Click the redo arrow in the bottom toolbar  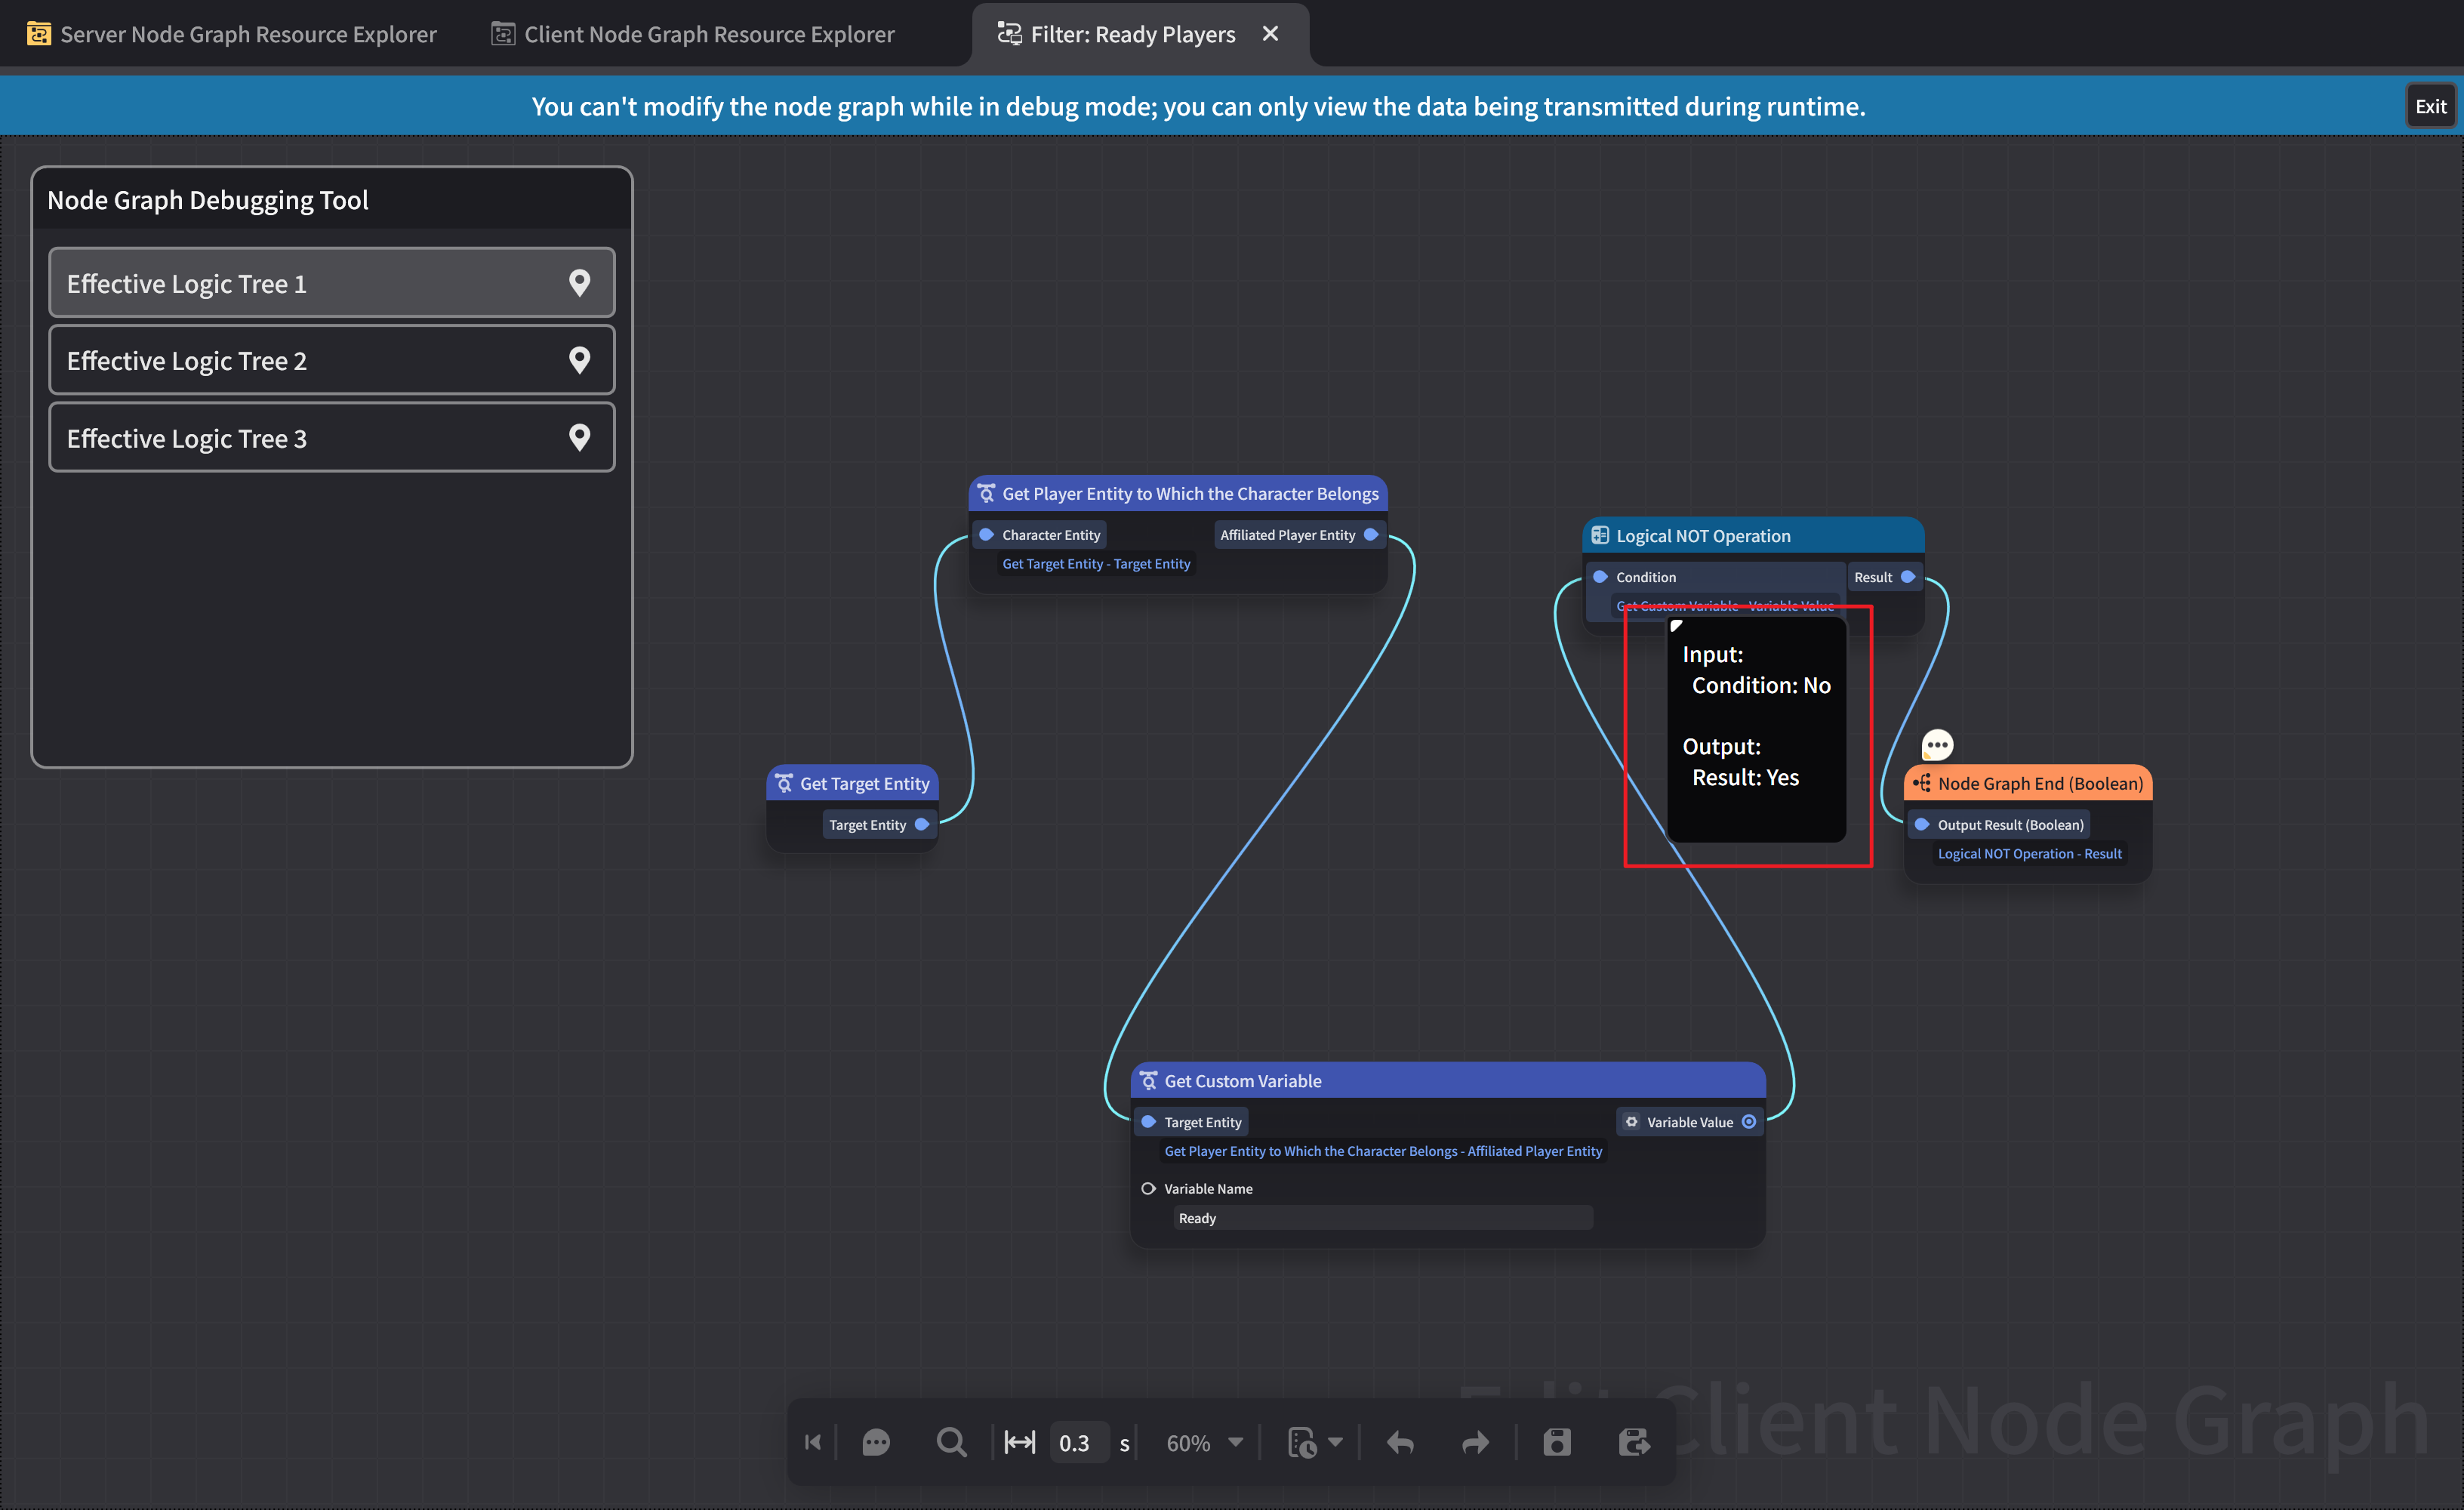(1474, 1442)
